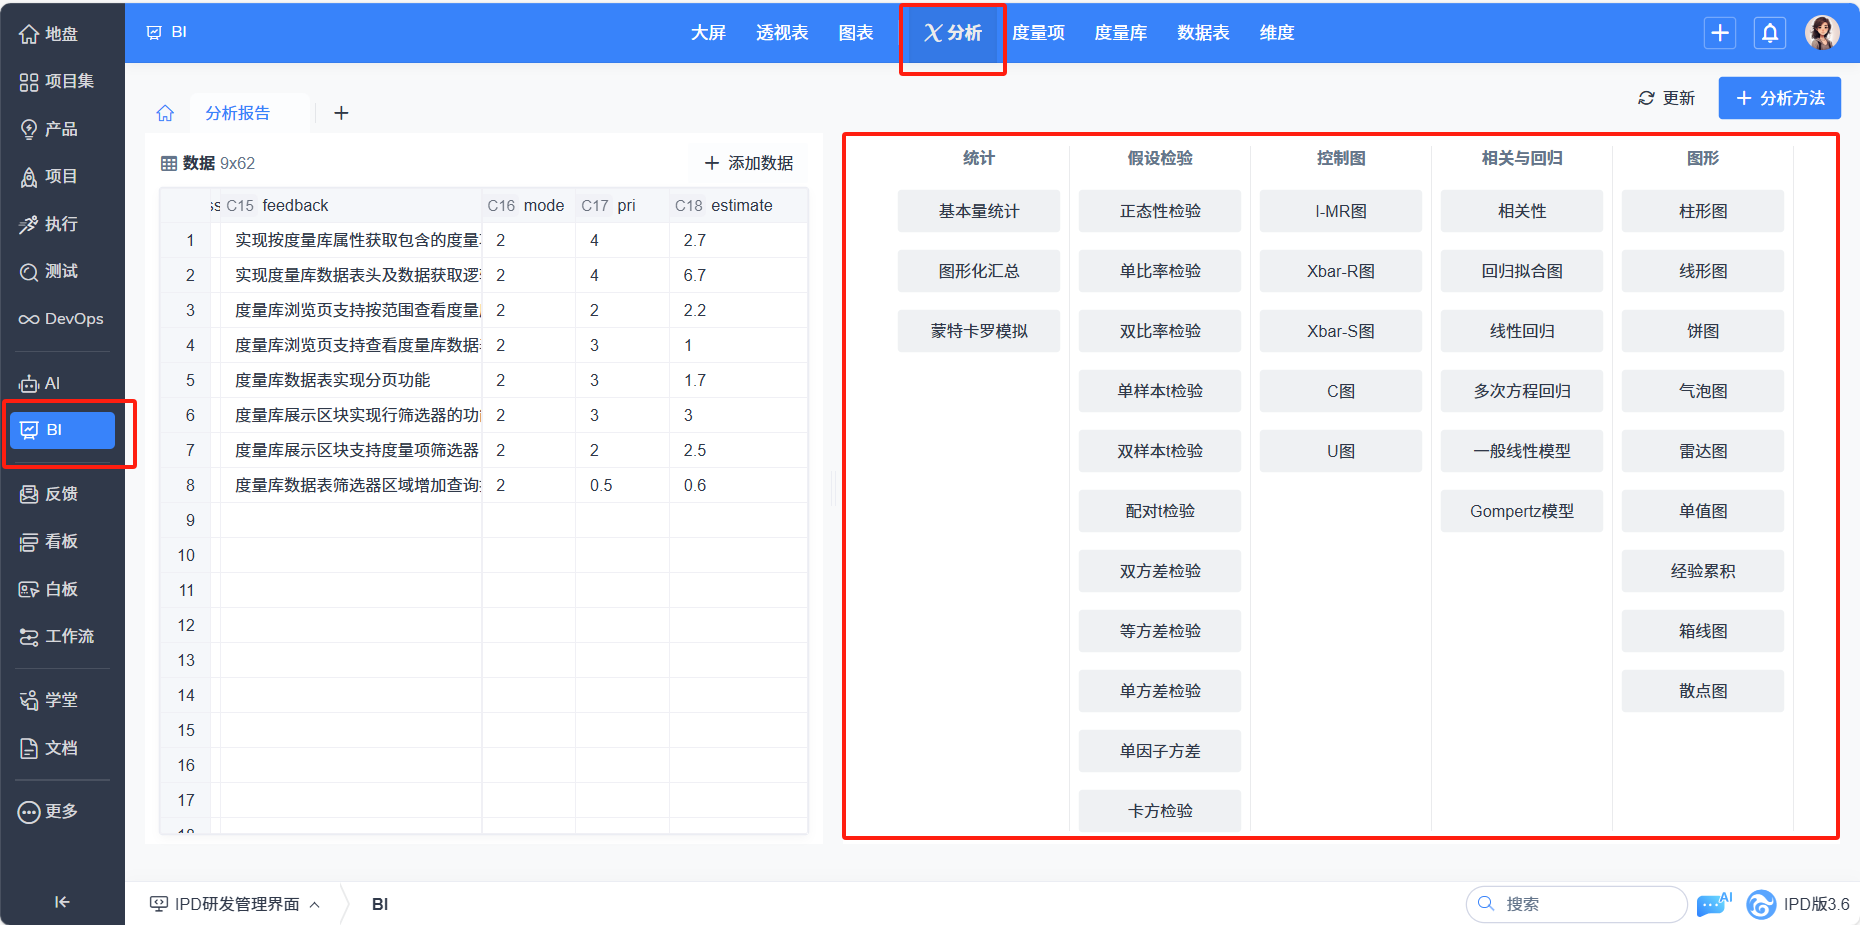The width and height of the screenshot is (1860, 925).
Task: Open DevOps in the sidebar
Action: pyautogui.click(x=62, y=319)
